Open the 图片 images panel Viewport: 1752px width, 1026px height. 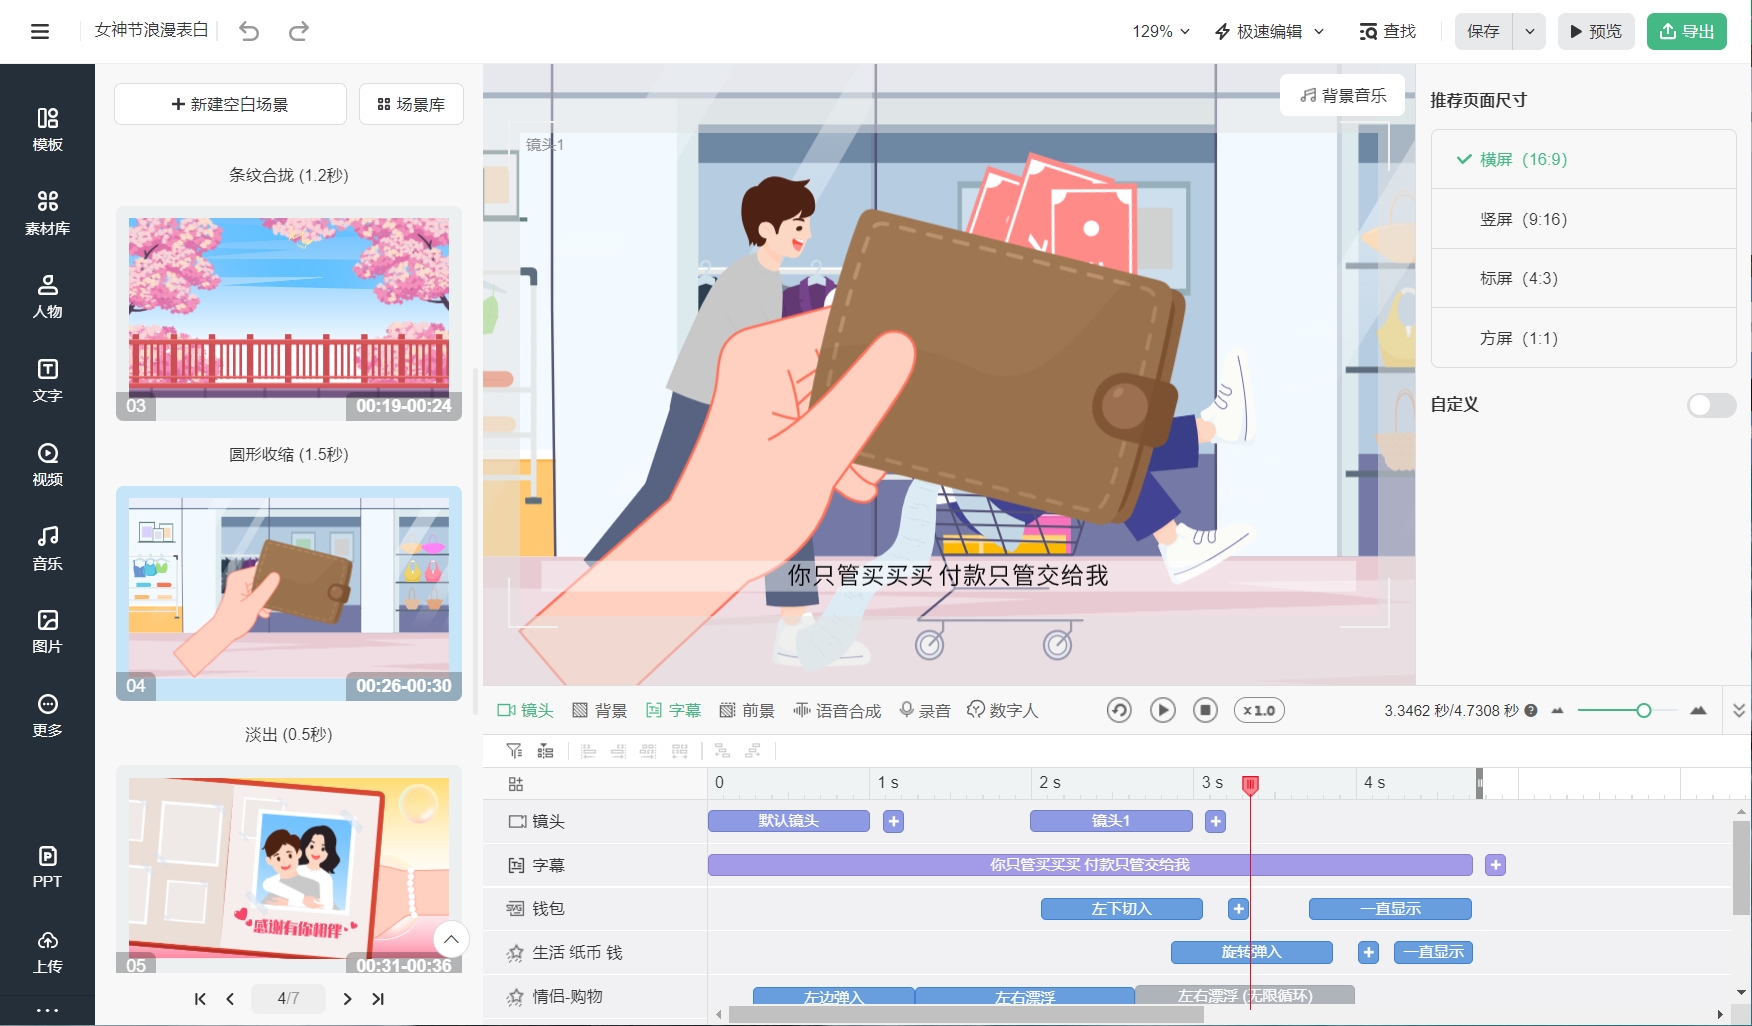47,632
